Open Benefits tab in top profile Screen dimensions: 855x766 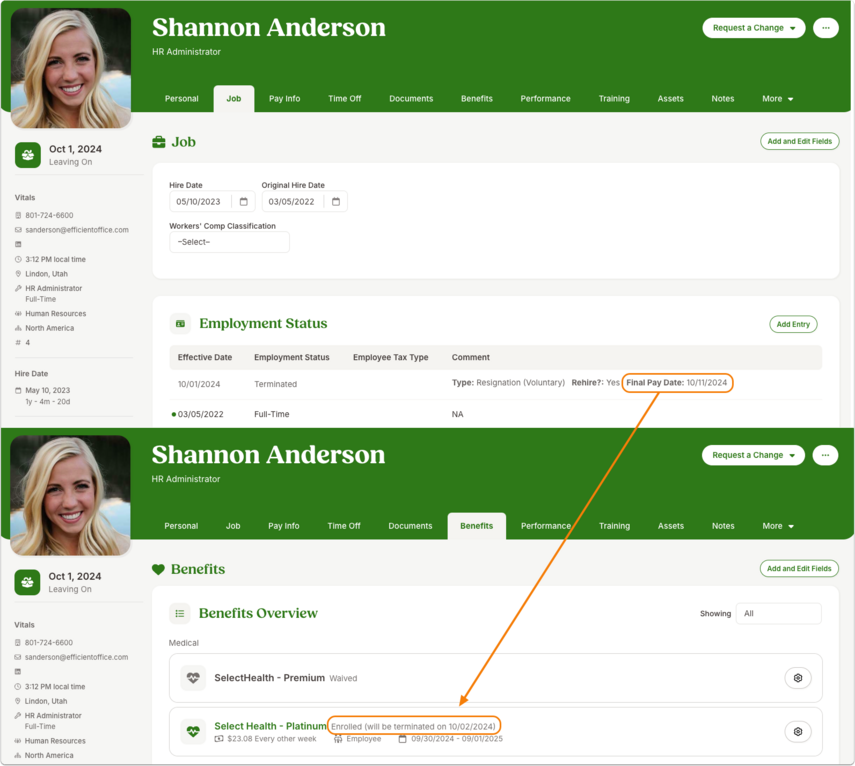click(x=477, y=99)
